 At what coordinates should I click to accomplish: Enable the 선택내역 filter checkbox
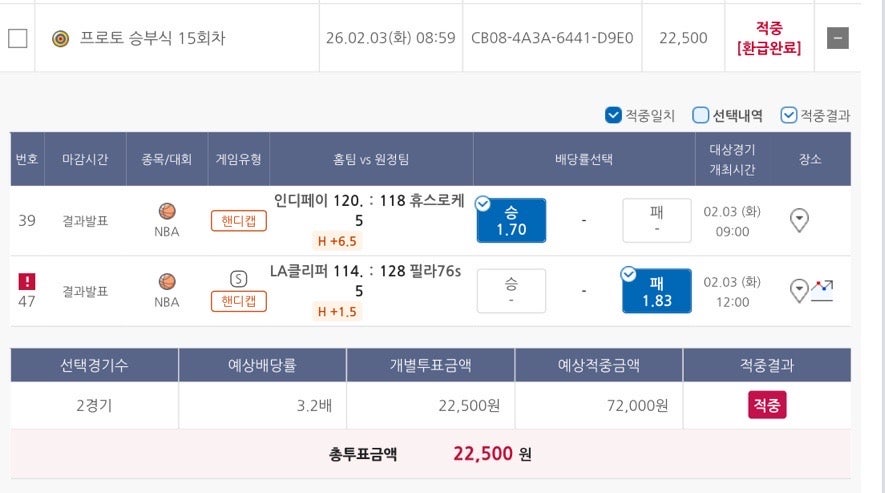[701, 115]
